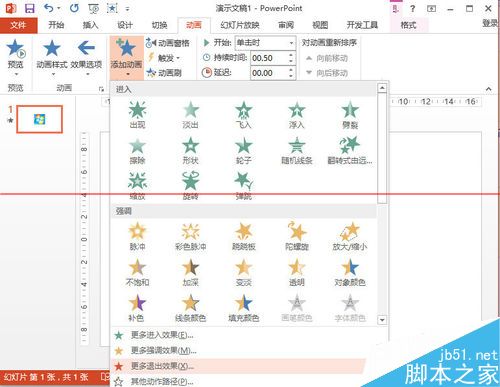Screen dimensions: 500x387
Task: Switch to the 开始 ribbon tab
Action: (56, 25)
